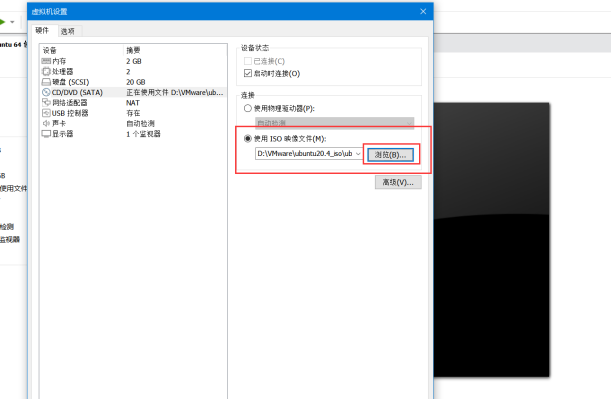Click the 自动检测 sound card summary
The width and height of the screenshot is (612, 400).
(141, 123)
